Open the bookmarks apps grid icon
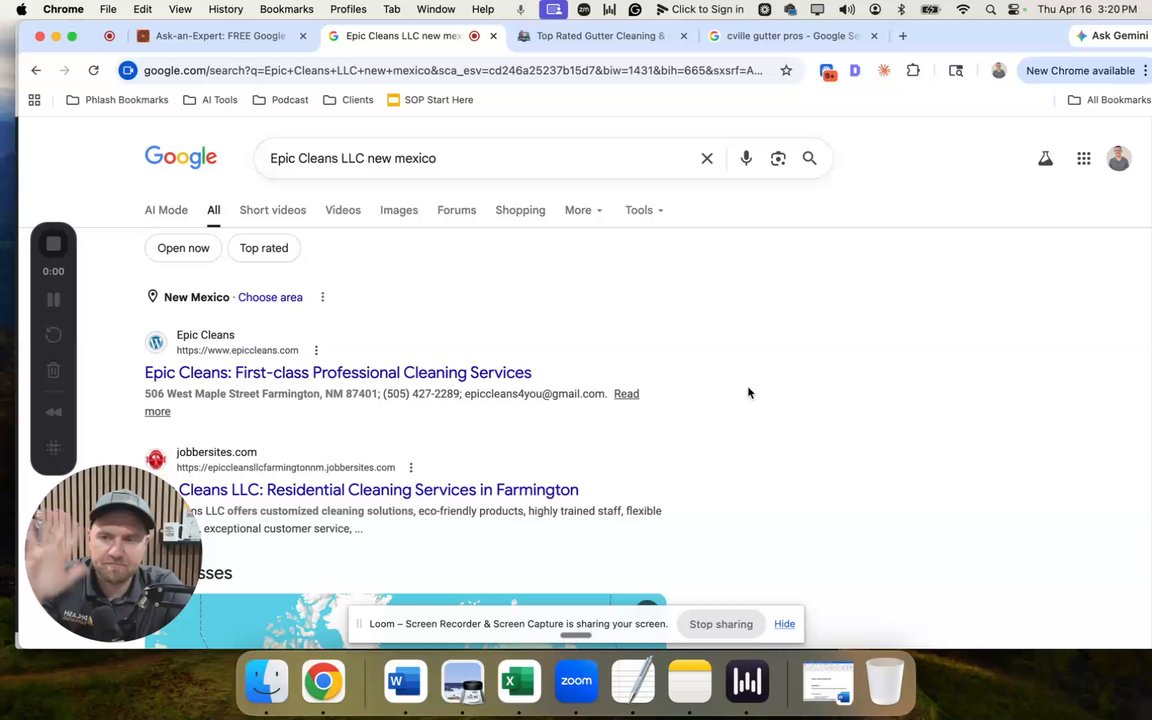 point(35,100)
